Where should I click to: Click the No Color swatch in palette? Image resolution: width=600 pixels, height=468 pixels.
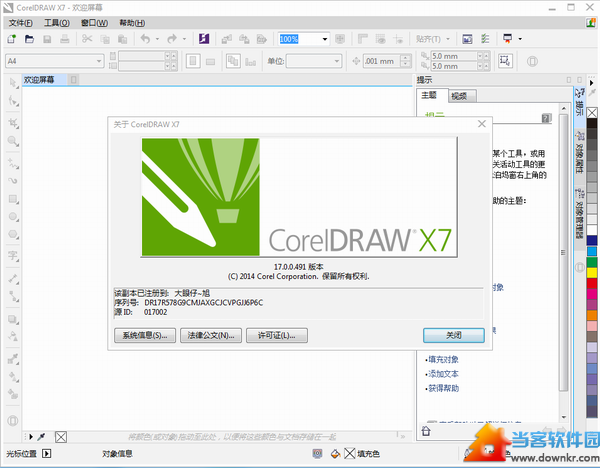coord(592,113)
